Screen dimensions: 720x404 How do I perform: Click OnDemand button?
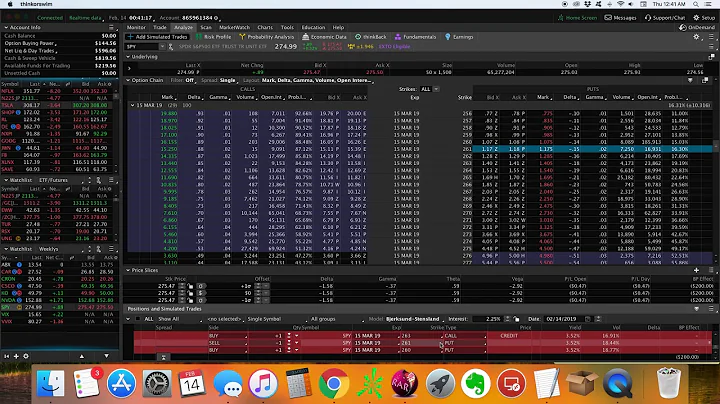tap(697, 27)
